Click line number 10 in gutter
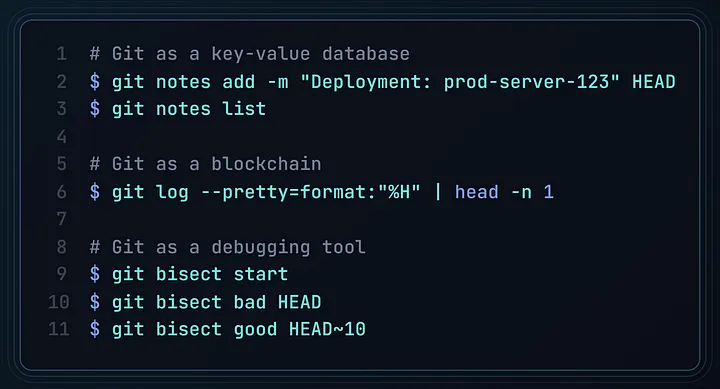720x389 pixels. [x=59, y=302]
